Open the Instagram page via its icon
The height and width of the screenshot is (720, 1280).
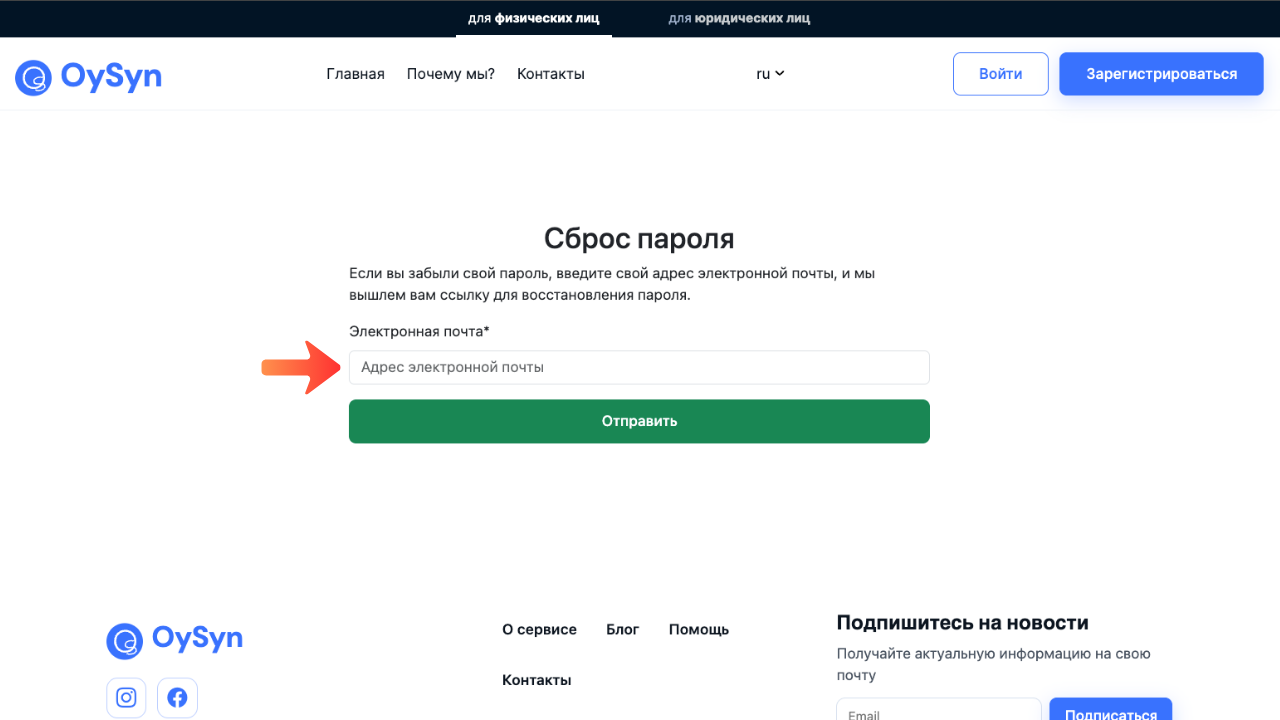(126, 697)
